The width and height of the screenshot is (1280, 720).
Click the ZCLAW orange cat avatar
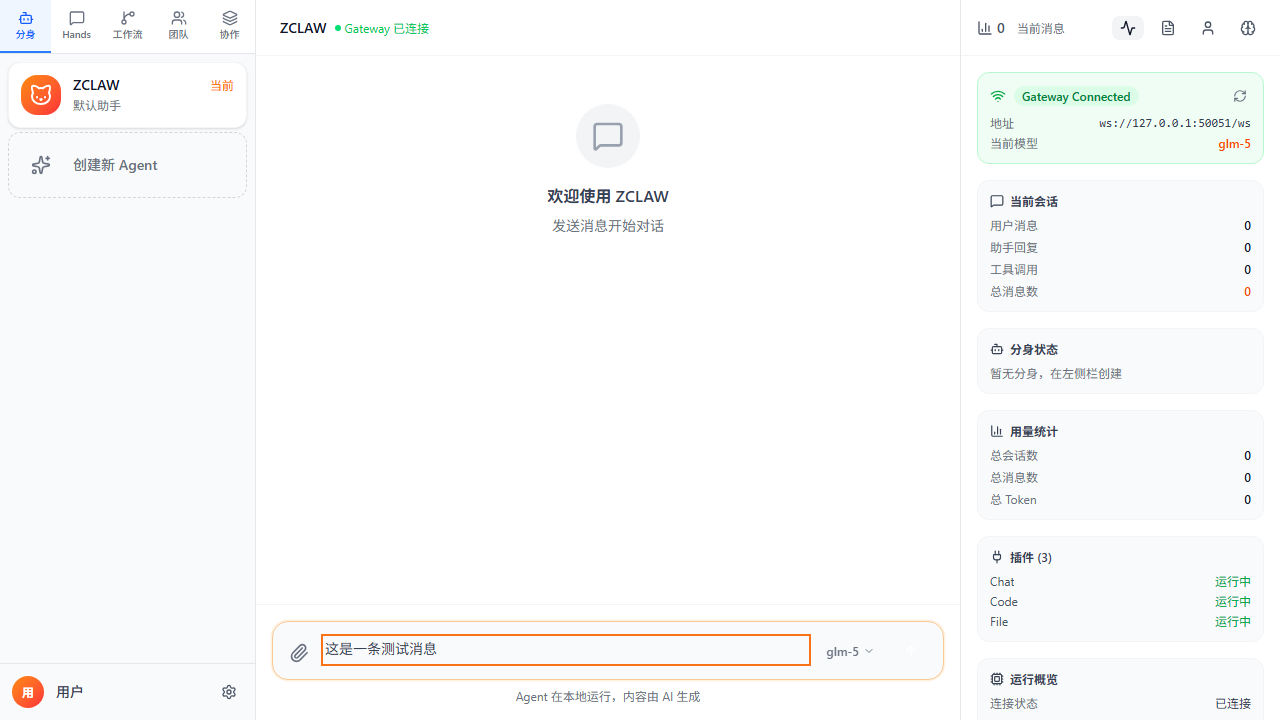(x=41, y=95)
